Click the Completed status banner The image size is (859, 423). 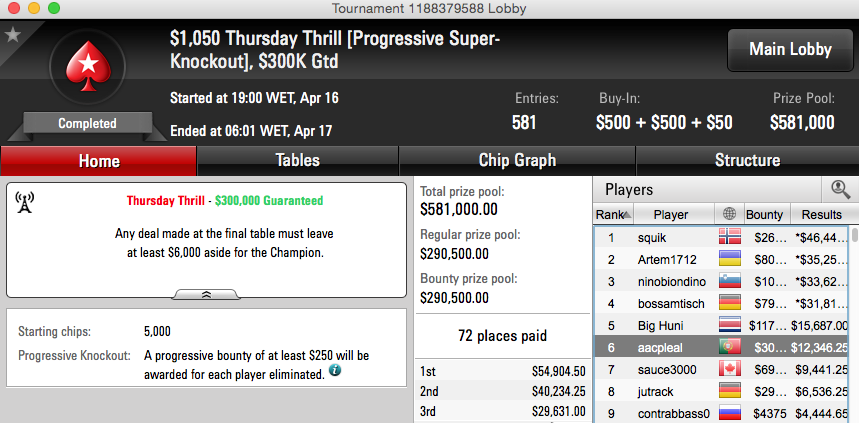tap(88, 124)
